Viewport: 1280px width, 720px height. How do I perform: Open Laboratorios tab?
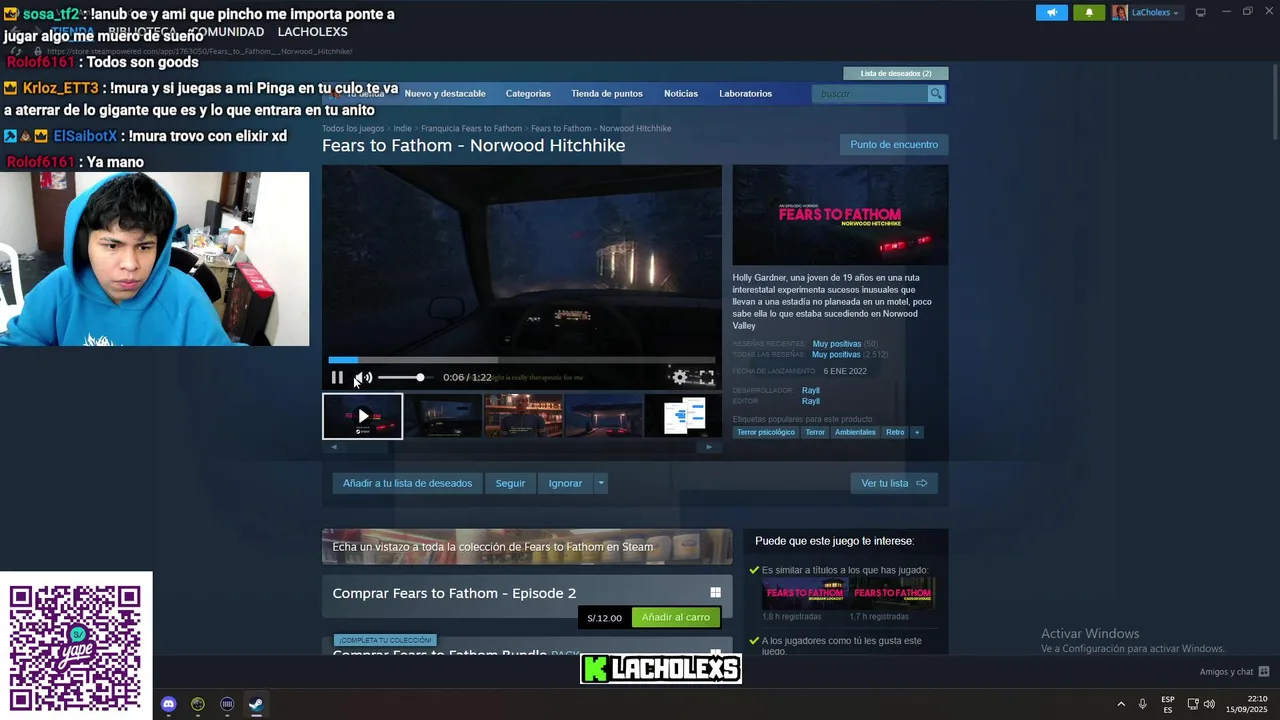[x=746, y=93]
